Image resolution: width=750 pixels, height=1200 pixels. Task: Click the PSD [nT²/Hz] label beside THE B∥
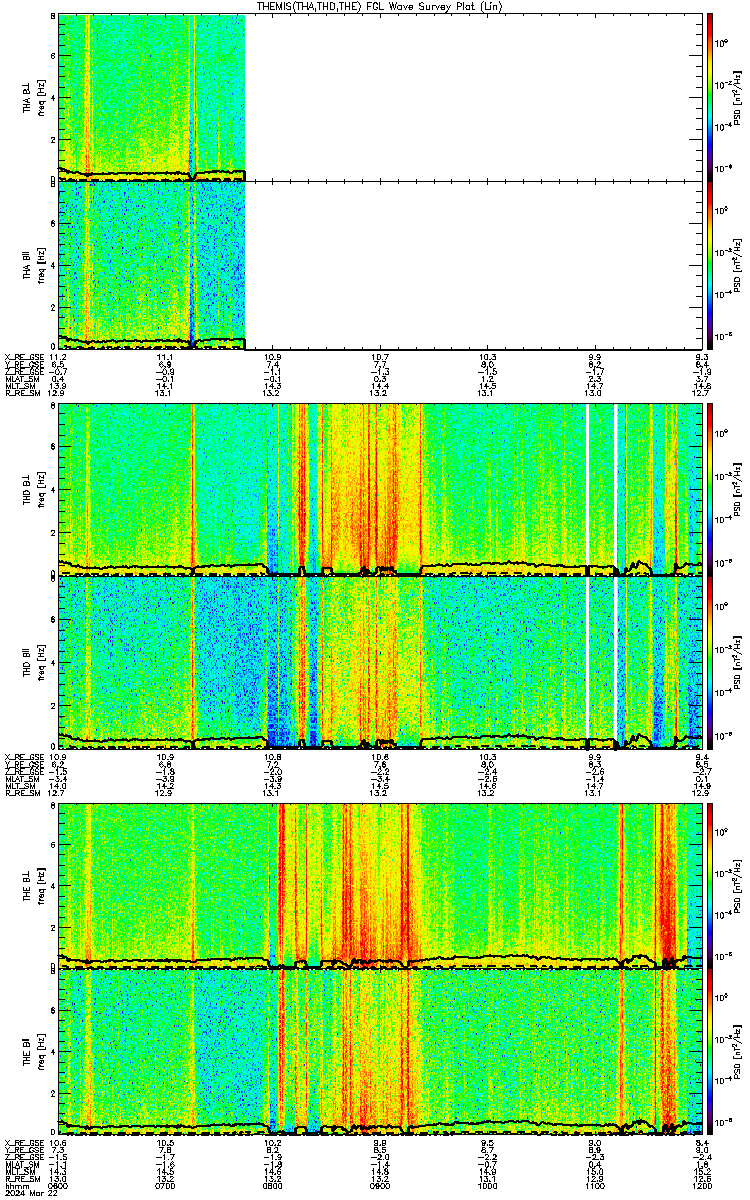coord(738,1053)
